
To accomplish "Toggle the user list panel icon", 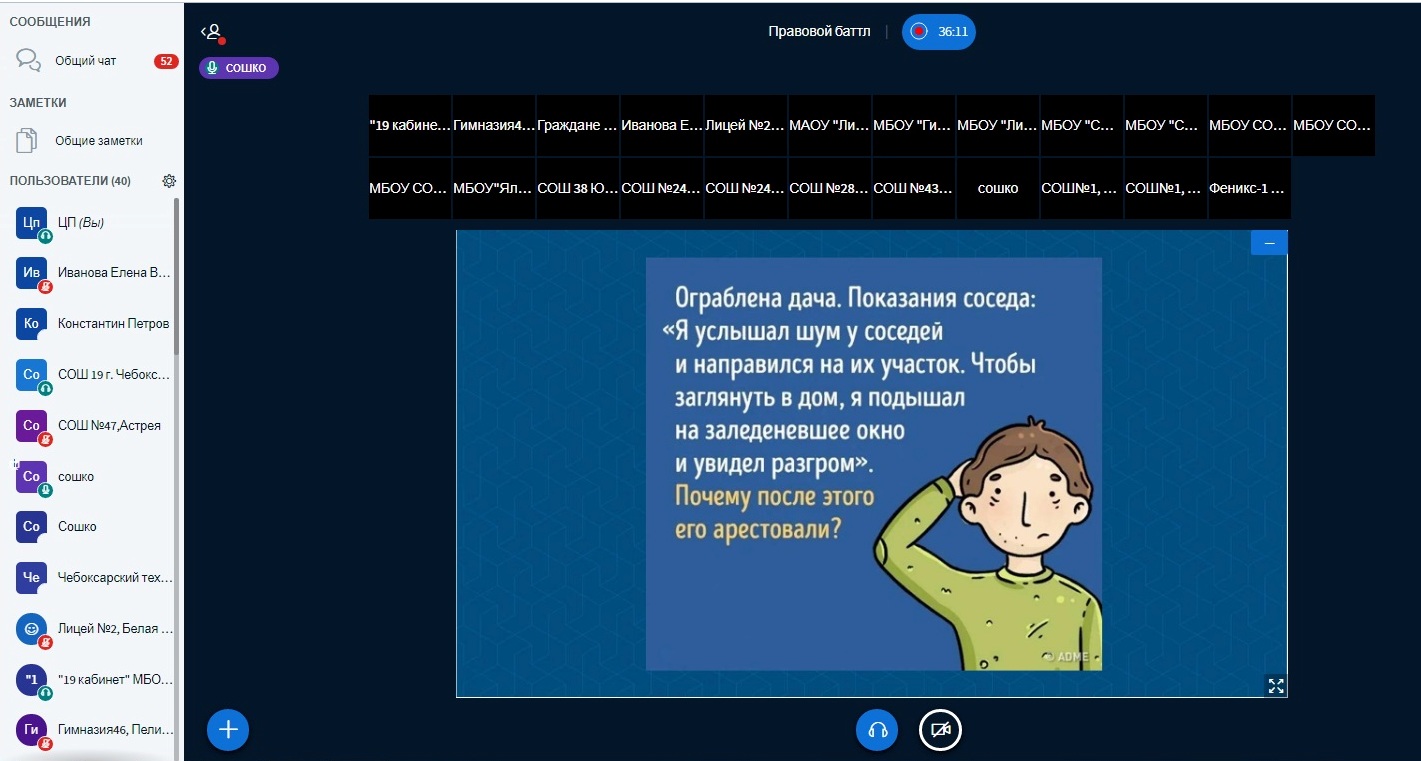I will tap(212, 32).
